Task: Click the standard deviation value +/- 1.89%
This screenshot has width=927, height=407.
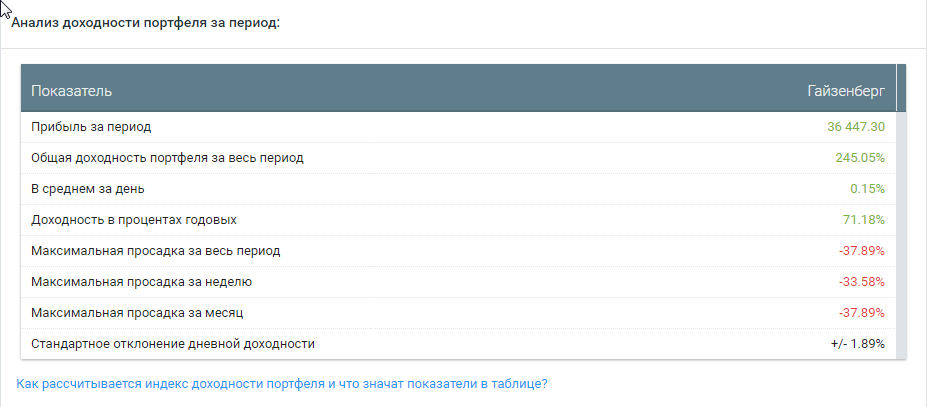Action: (857, 343)
